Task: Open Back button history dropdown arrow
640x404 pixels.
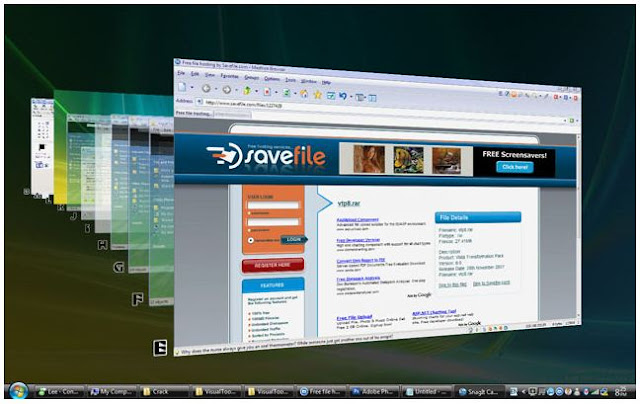Action: point(216,89)
